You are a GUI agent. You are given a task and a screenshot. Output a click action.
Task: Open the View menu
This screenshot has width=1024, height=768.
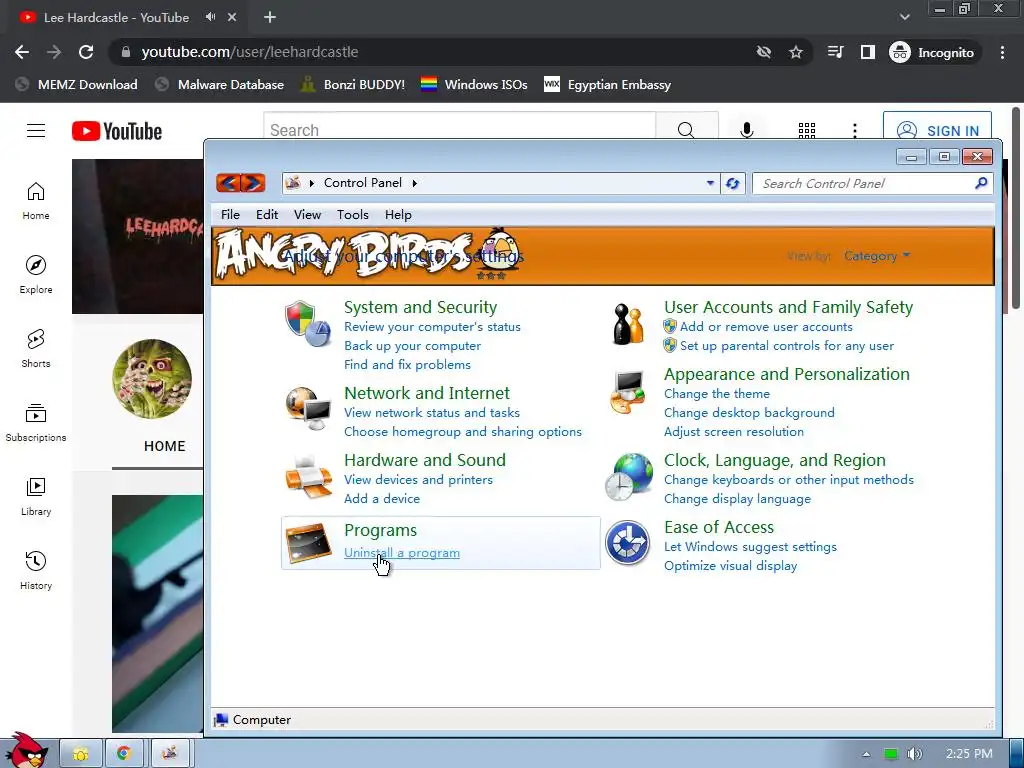click(x=307, y=215)
